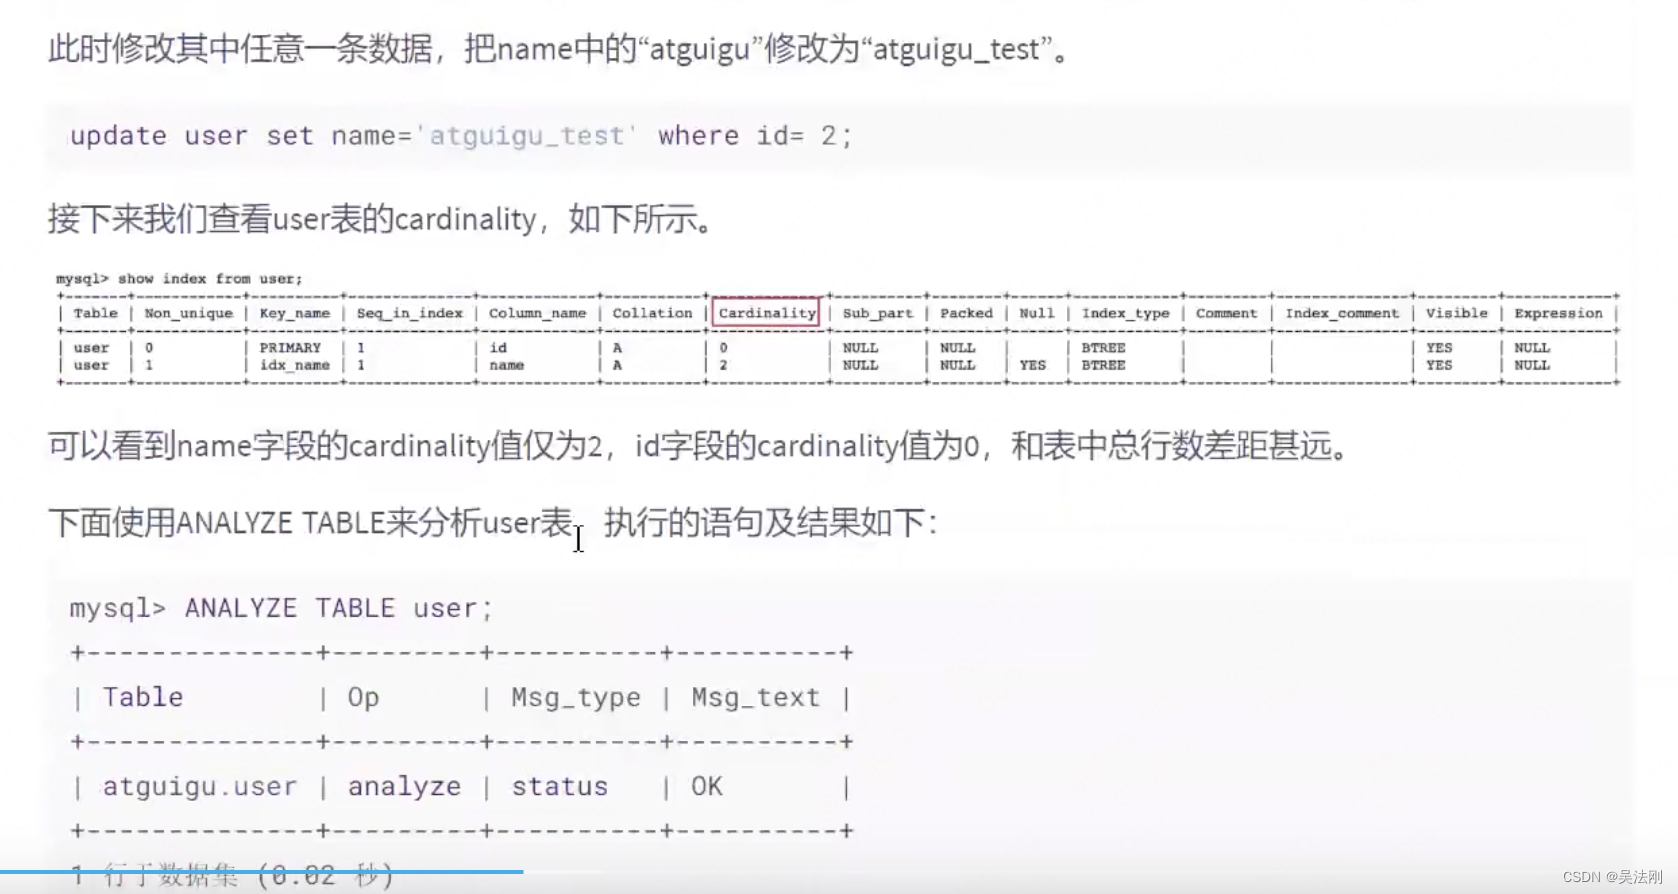Click the 'mysql> ANALYZE TABLE user;' command line
Screen dimensions: 1678x894
click(x=281, y=608)
